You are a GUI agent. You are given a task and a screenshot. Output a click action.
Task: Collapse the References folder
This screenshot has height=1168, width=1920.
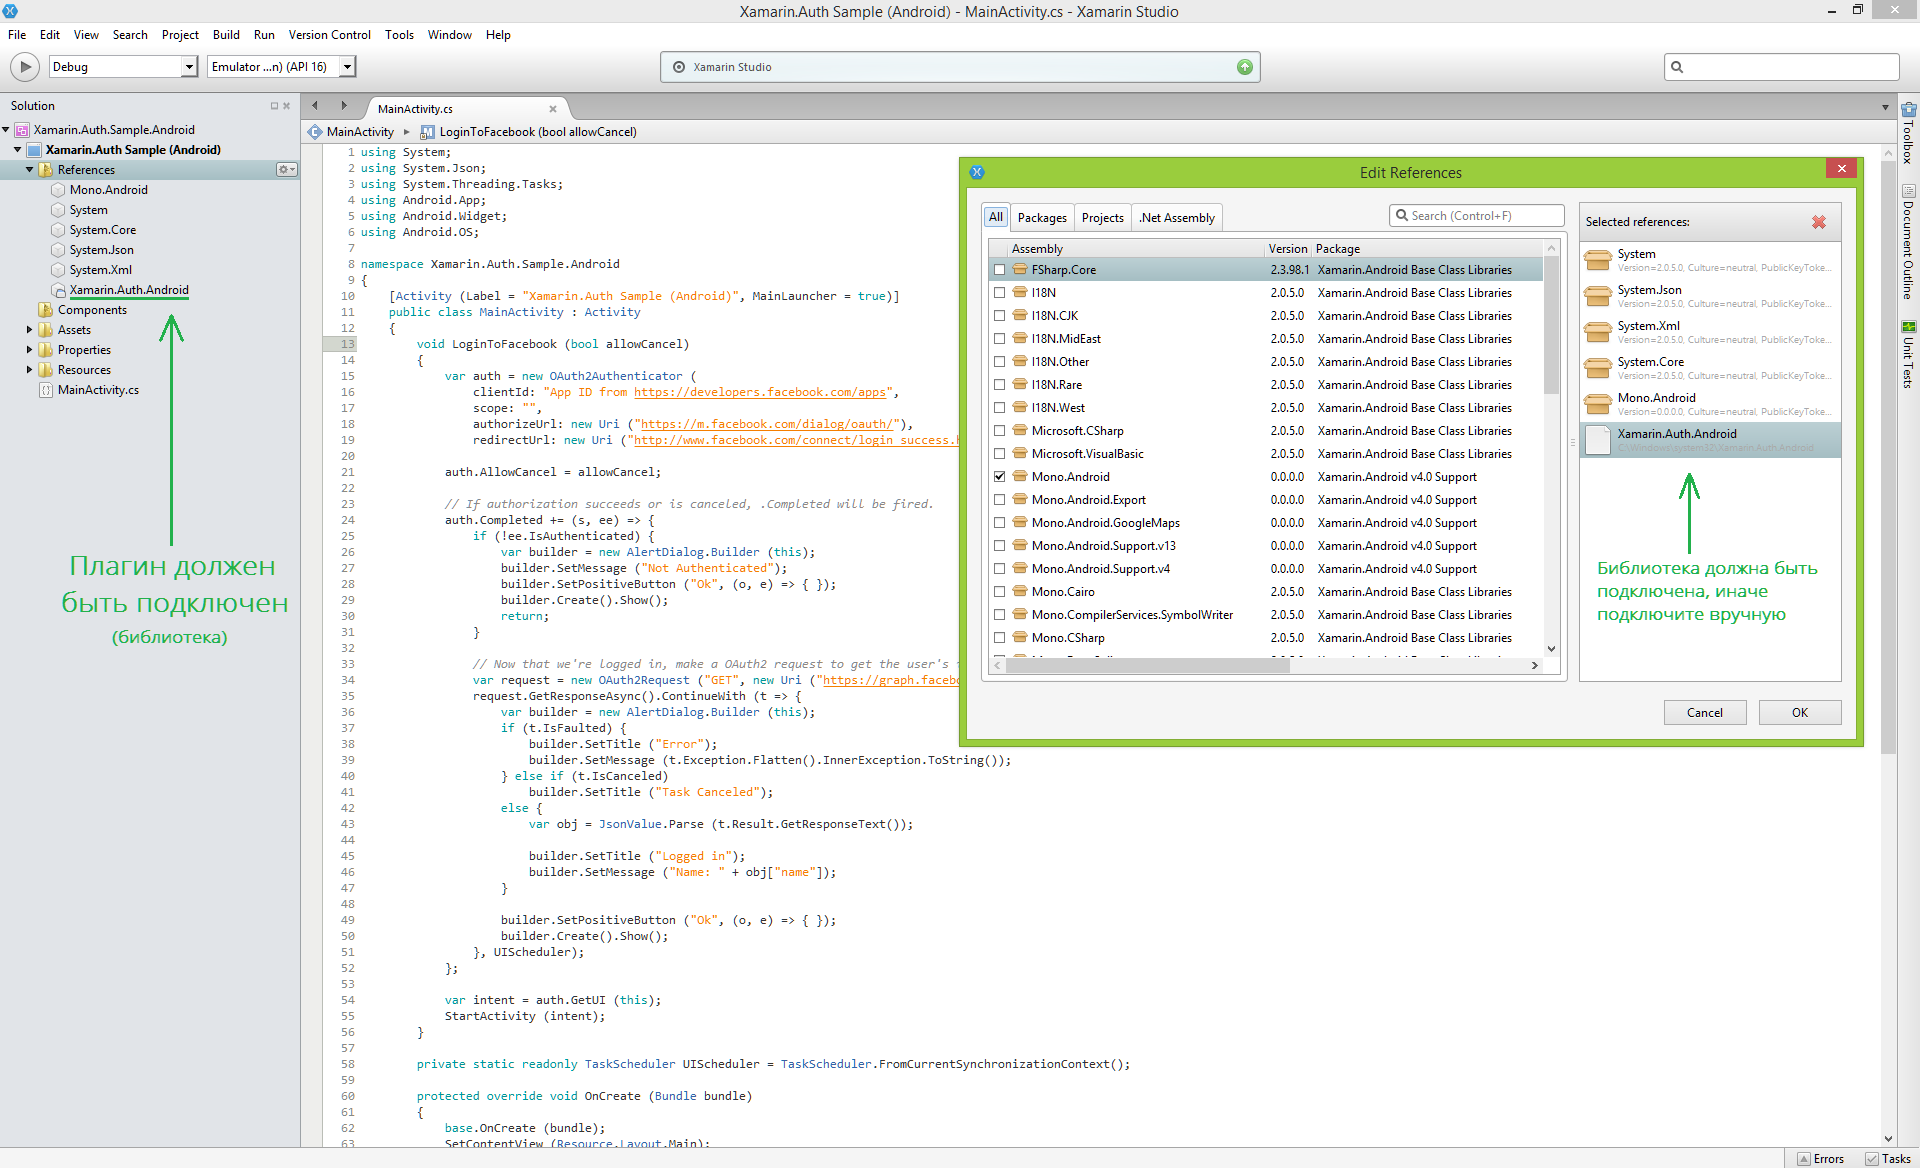(x=30, y=170)
